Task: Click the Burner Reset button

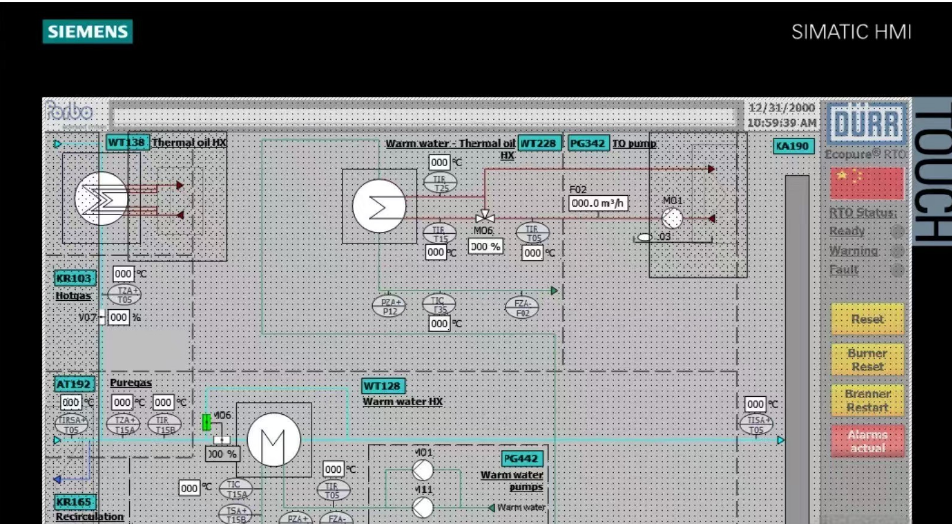Action: [867, 359]
